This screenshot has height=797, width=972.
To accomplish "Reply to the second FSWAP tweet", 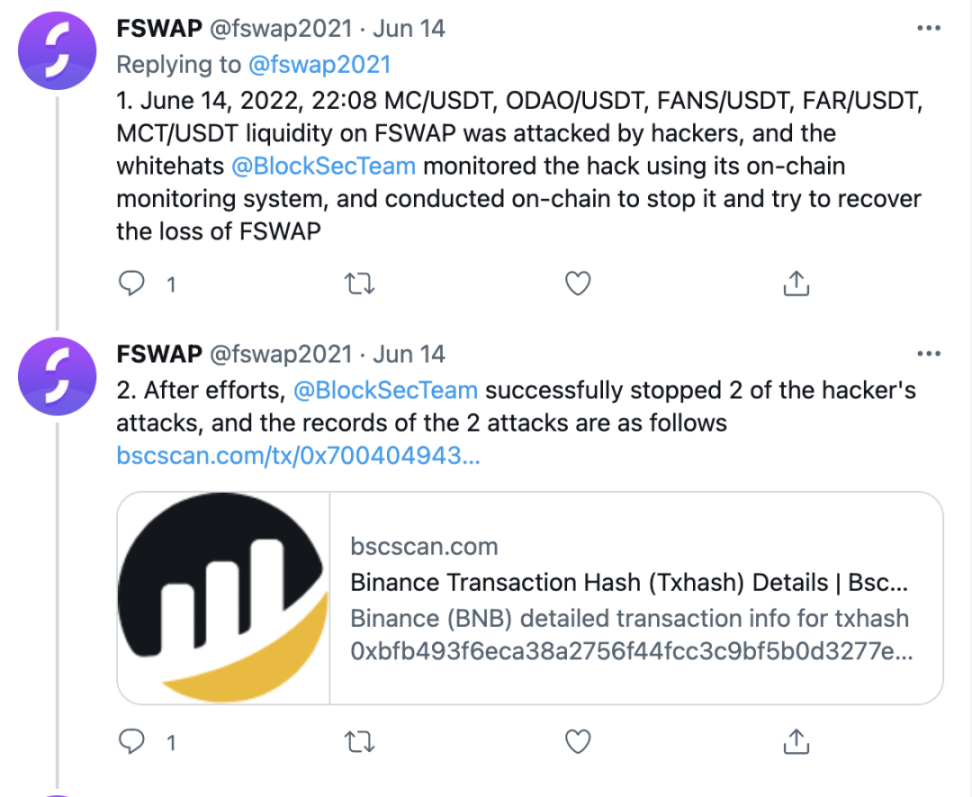I will click(x=133, y=741).
